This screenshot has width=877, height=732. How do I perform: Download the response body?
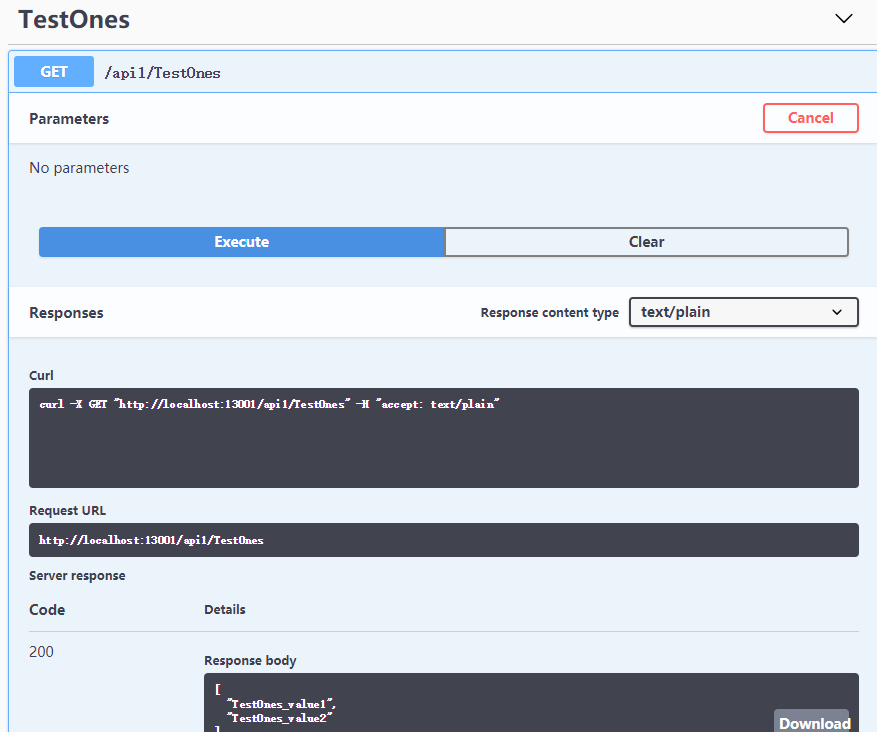pos(814,723)
